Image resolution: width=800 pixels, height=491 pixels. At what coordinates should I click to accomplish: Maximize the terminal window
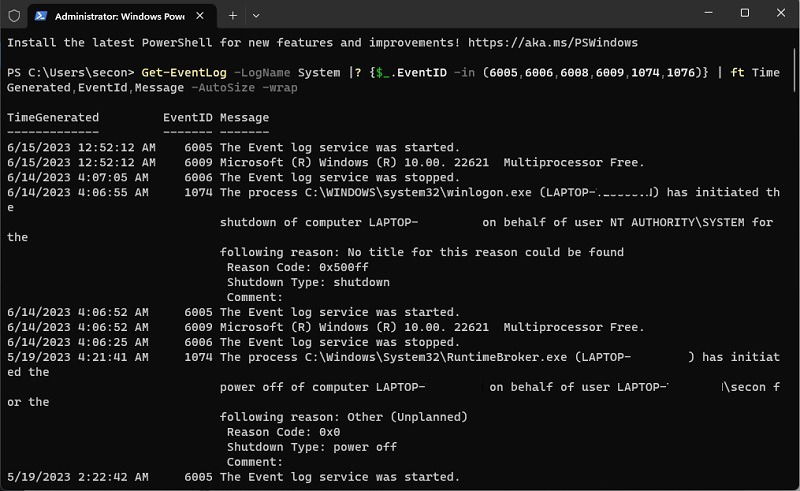(x=745, y=13)
